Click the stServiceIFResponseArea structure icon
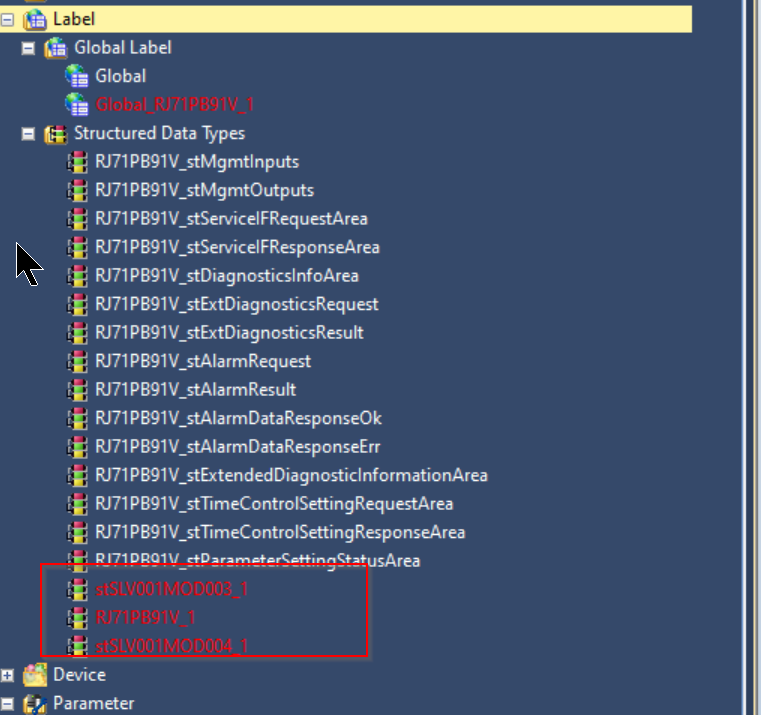 click(x=77, y=248)
